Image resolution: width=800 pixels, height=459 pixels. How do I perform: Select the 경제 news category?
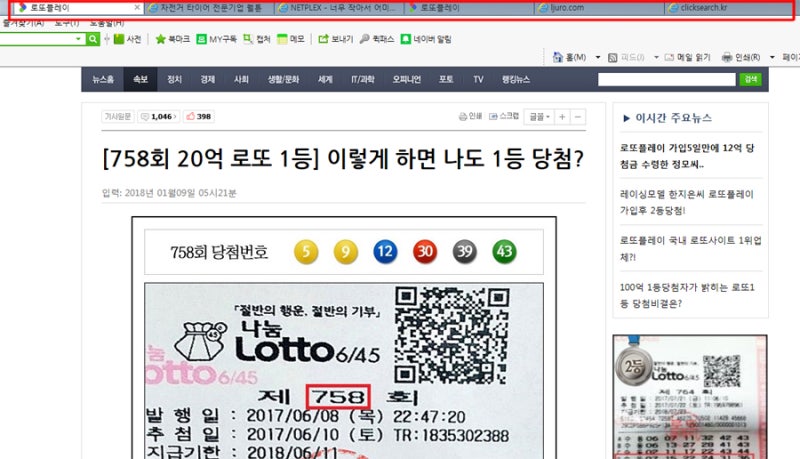pos(208,80)
